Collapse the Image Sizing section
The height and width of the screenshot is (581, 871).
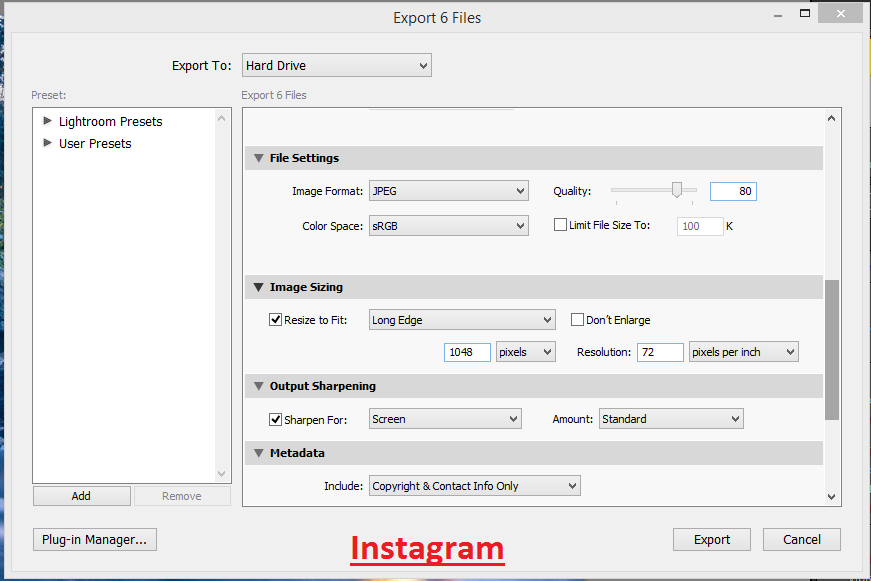click(x=258, y=287)
